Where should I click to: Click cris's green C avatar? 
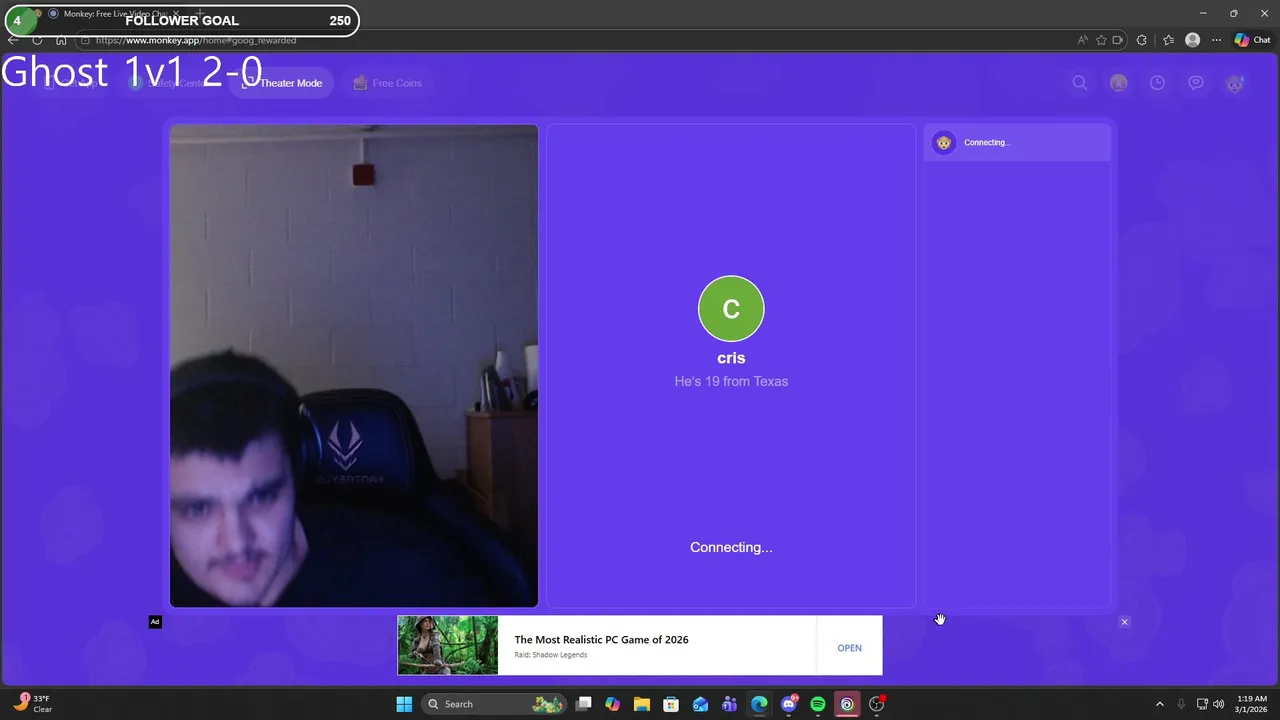click(x=731, y=309)
